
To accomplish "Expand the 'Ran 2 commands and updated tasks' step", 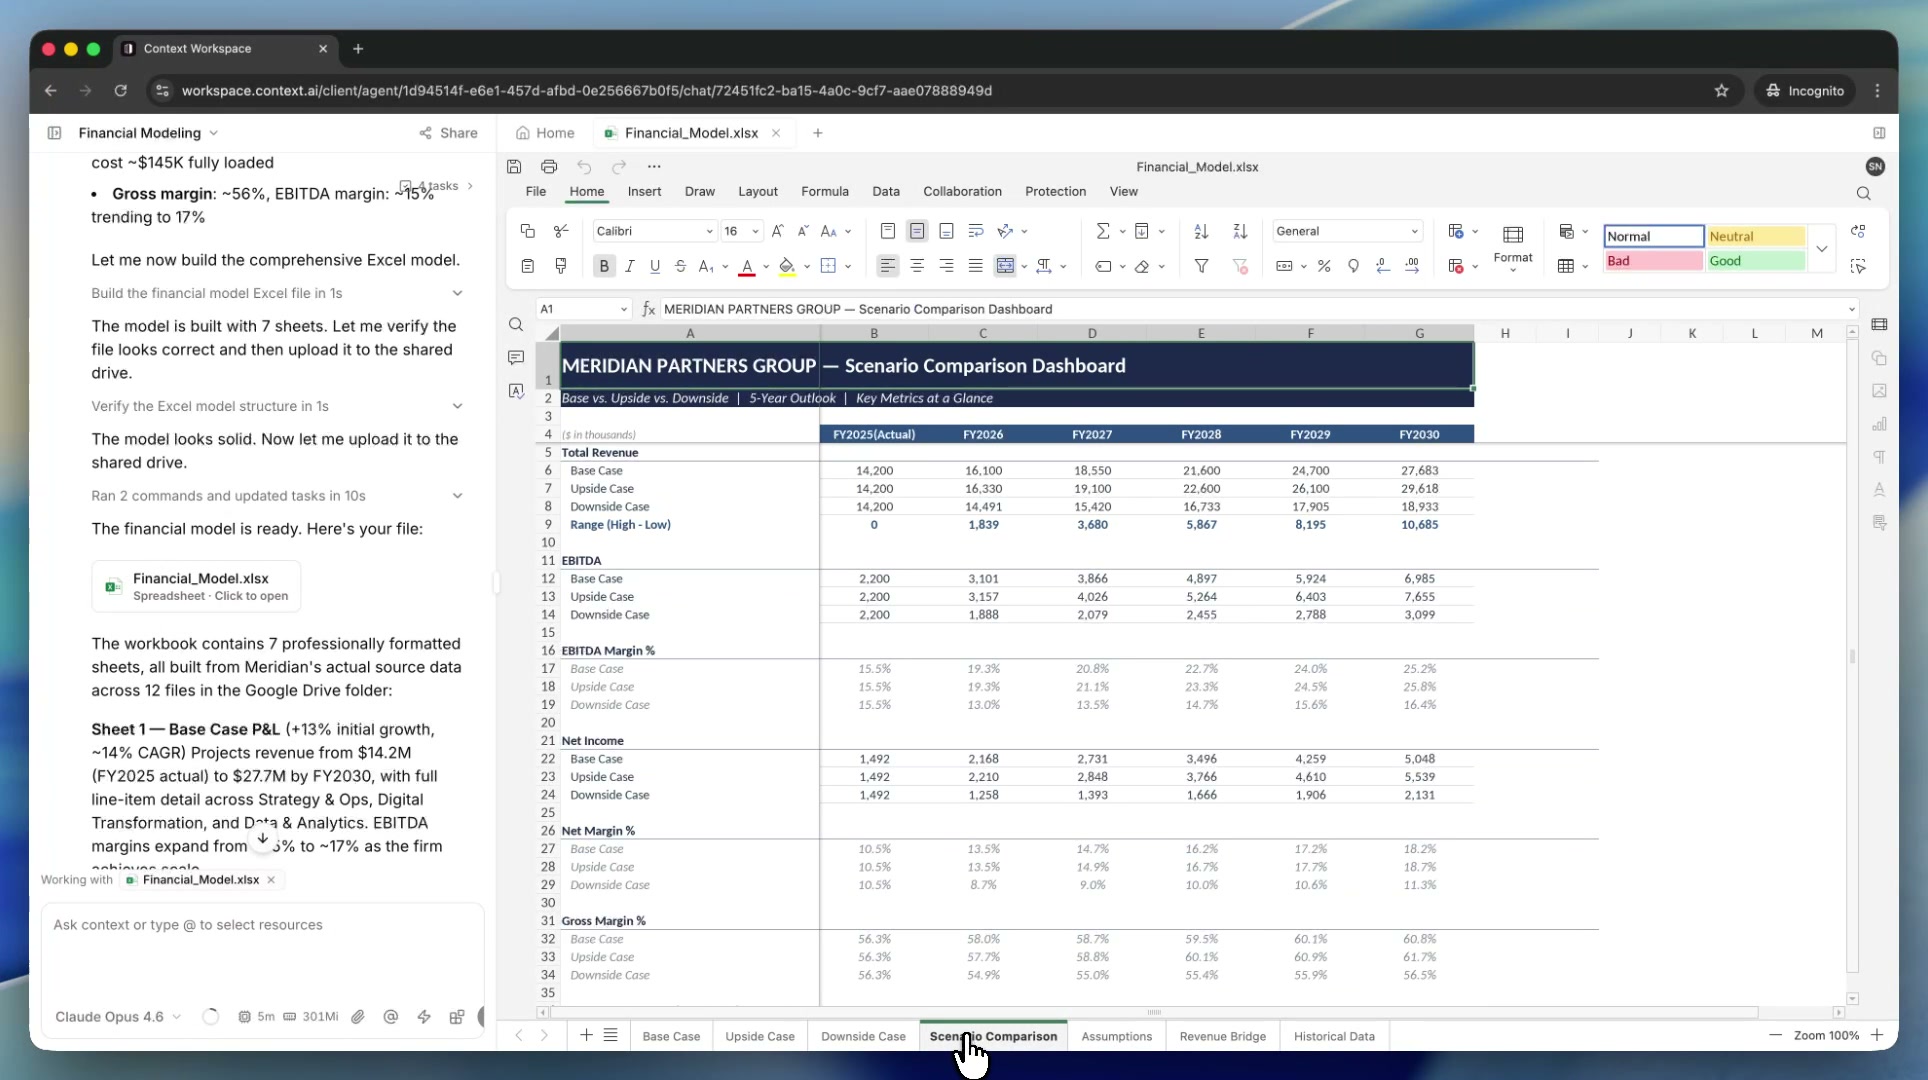I will 457,496.
